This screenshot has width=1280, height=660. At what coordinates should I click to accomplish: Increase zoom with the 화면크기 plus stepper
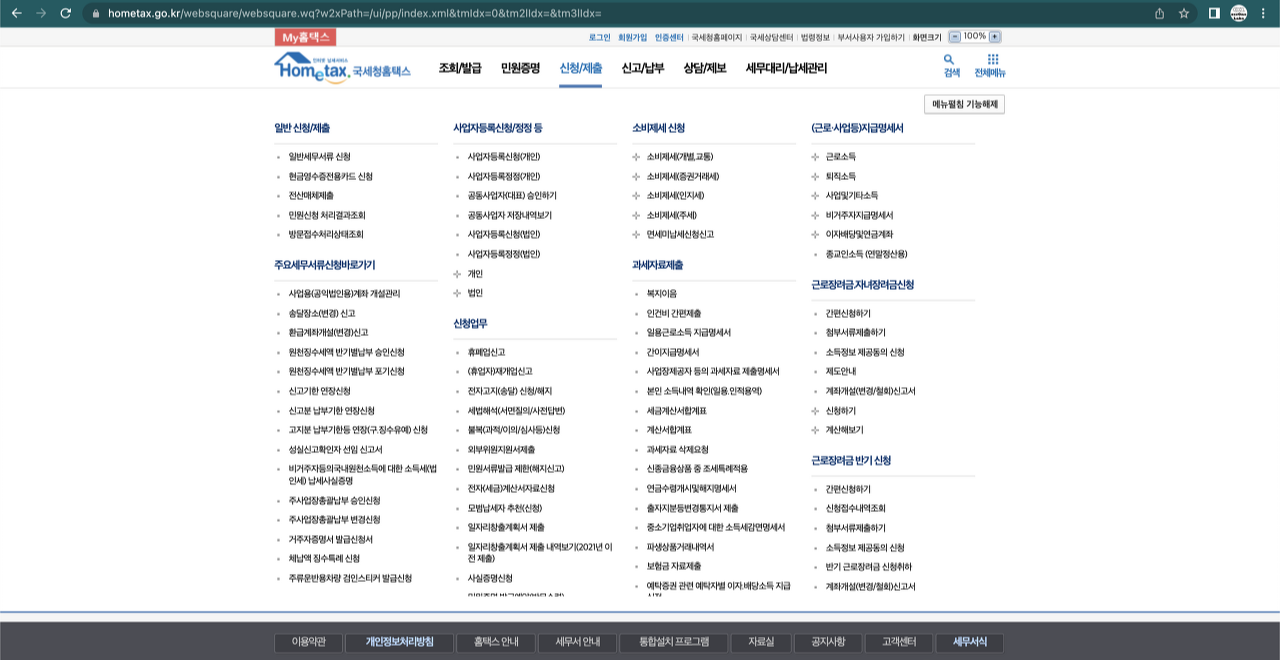(x=994, y=36)
